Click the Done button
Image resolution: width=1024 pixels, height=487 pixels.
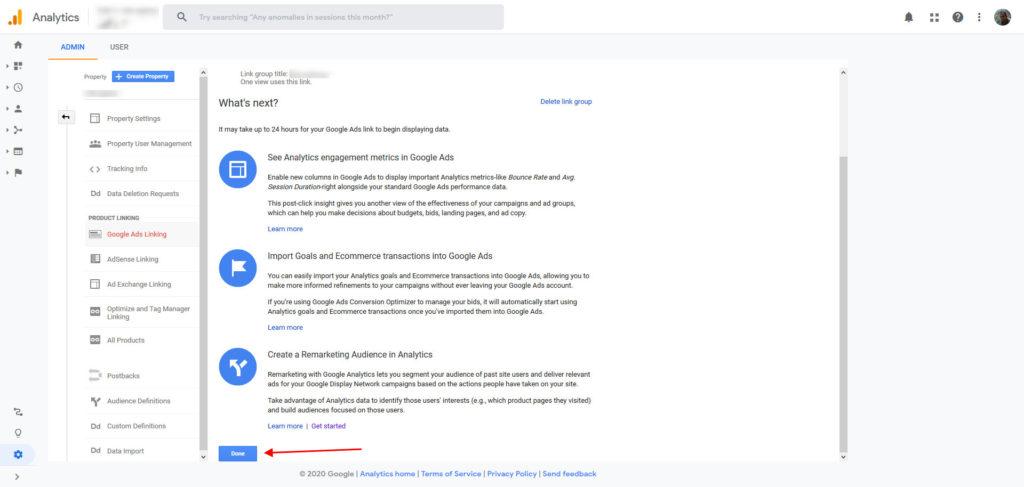[238, 454]
